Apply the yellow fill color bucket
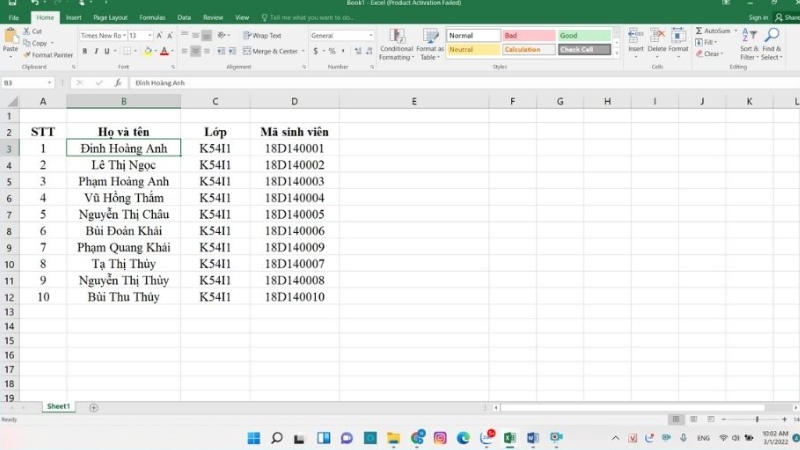Viewport: 800px width, 450px height. click(148, 51)
